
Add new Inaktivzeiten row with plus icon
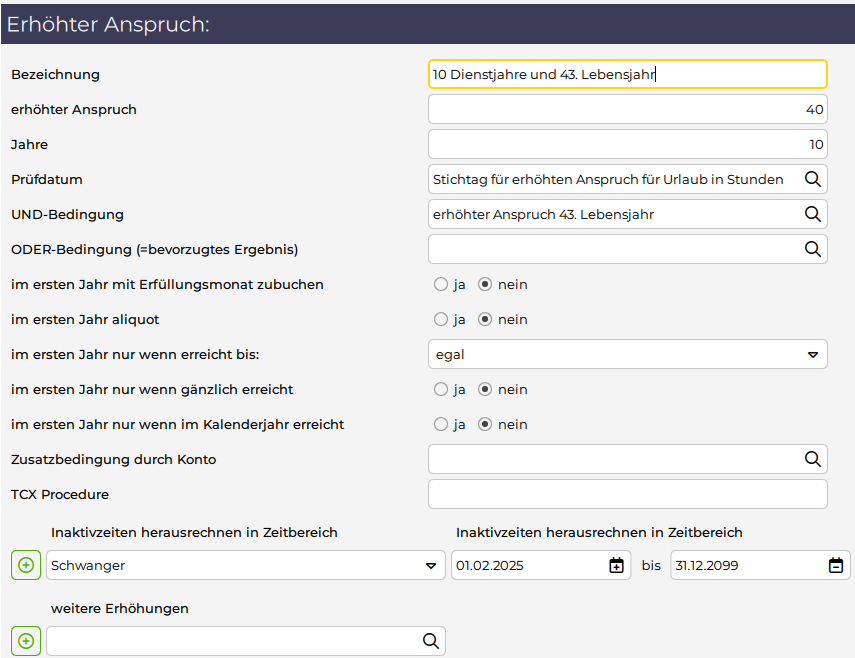point(26,565)
